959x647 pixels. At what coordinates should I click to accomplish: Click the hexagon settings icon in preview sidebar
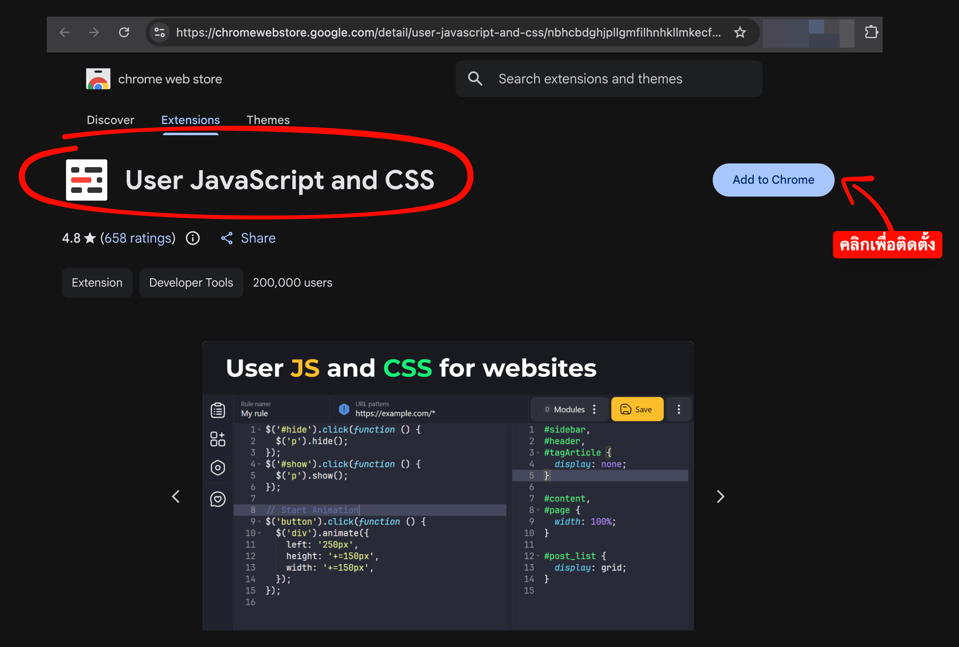pyautogui.click(x=218, y=468)
